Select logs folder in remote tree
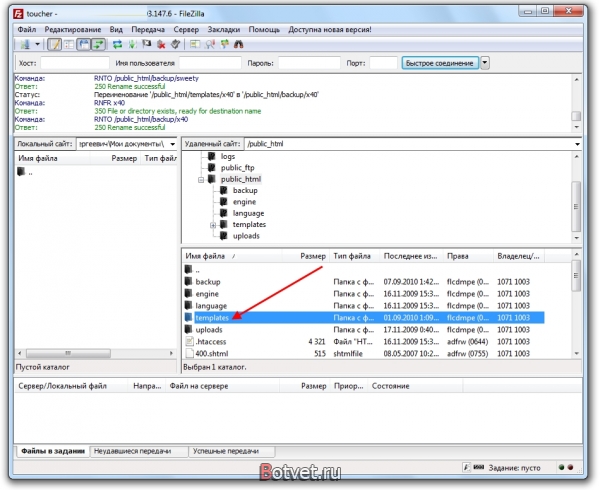This screenshot has width=600, height=490. point(228,156)
